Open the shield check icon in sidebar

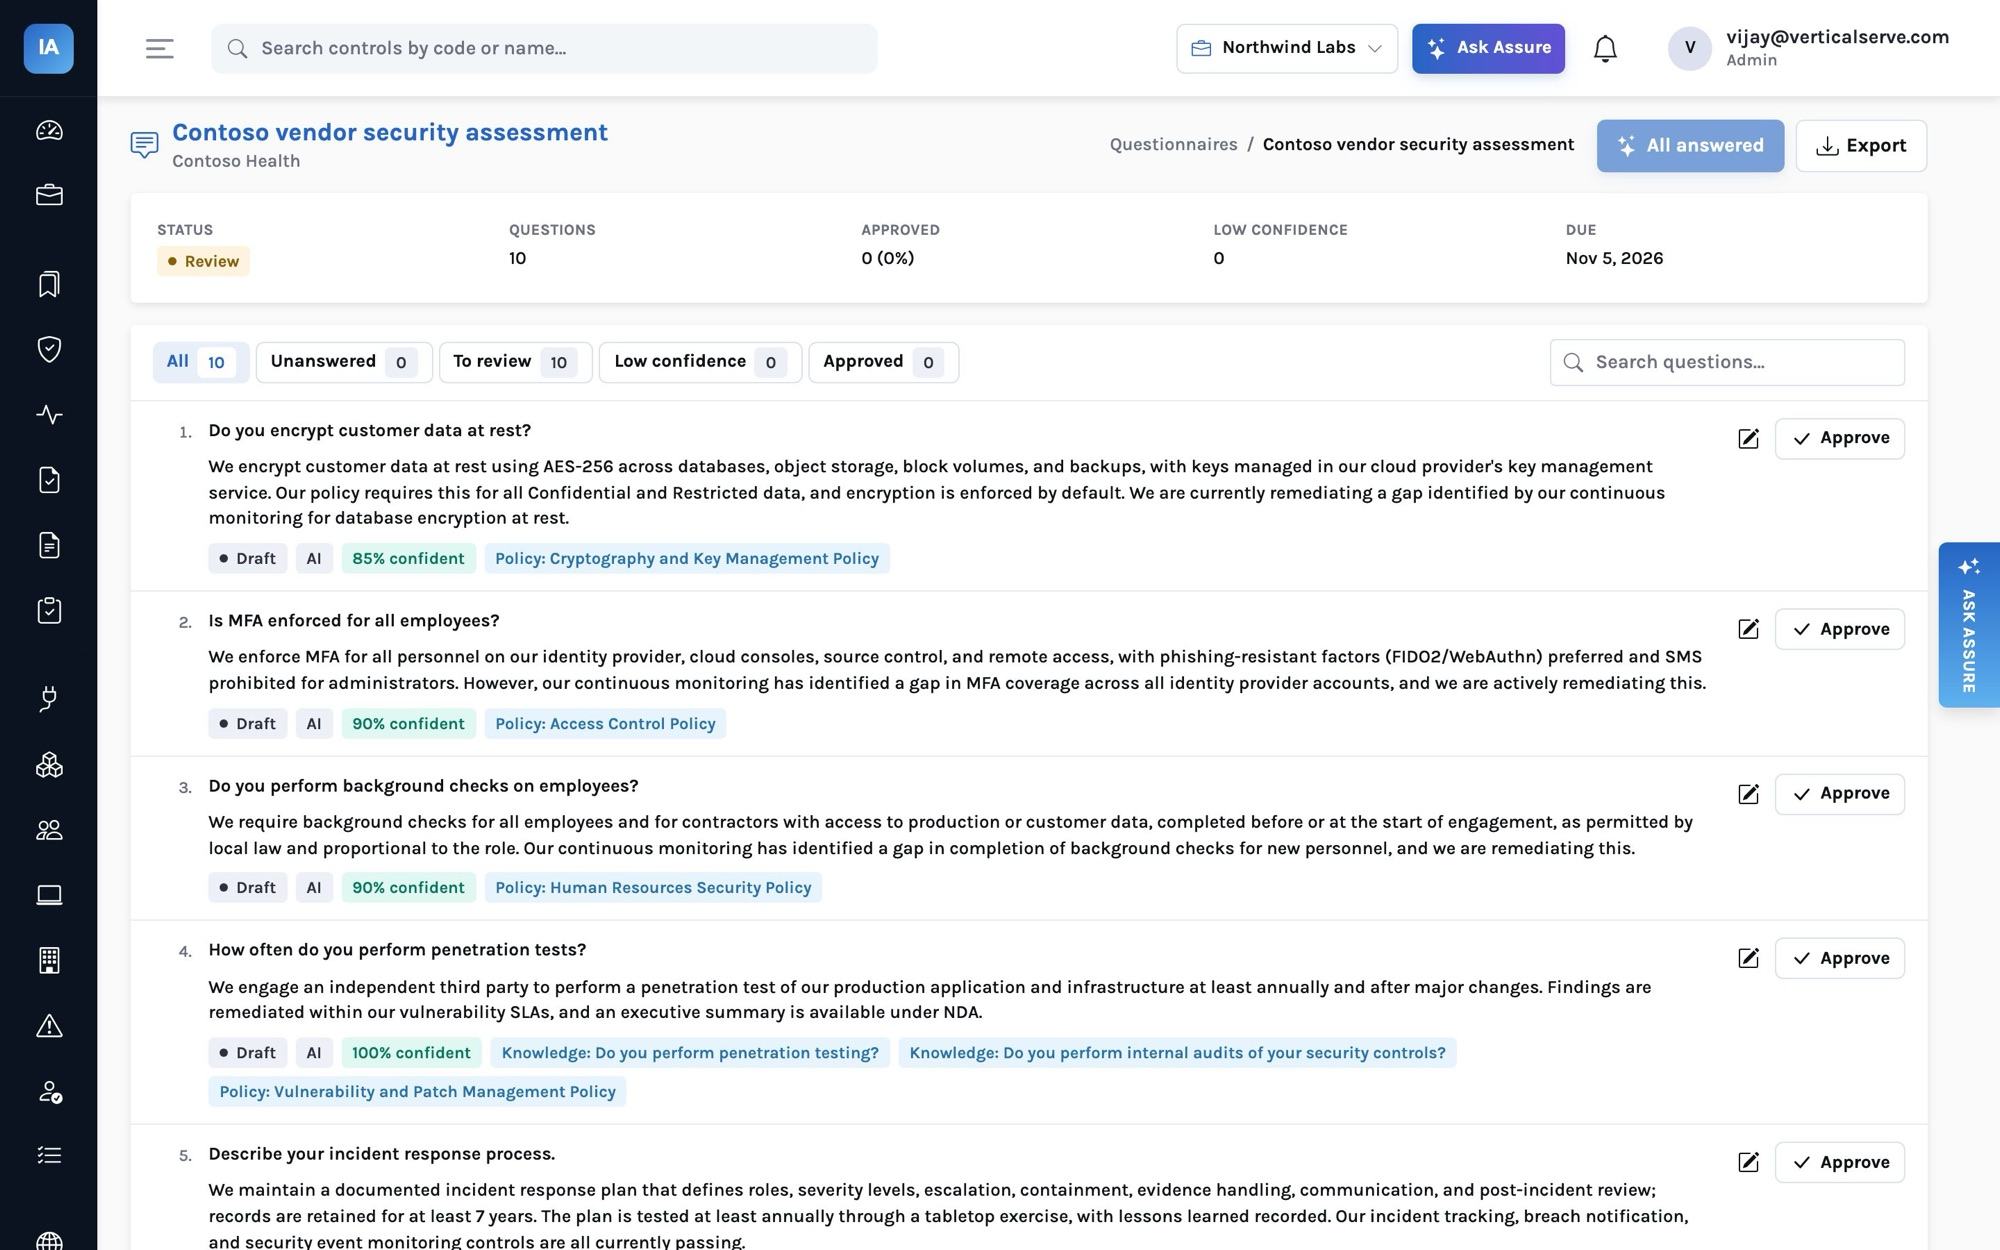pos(49,349)
